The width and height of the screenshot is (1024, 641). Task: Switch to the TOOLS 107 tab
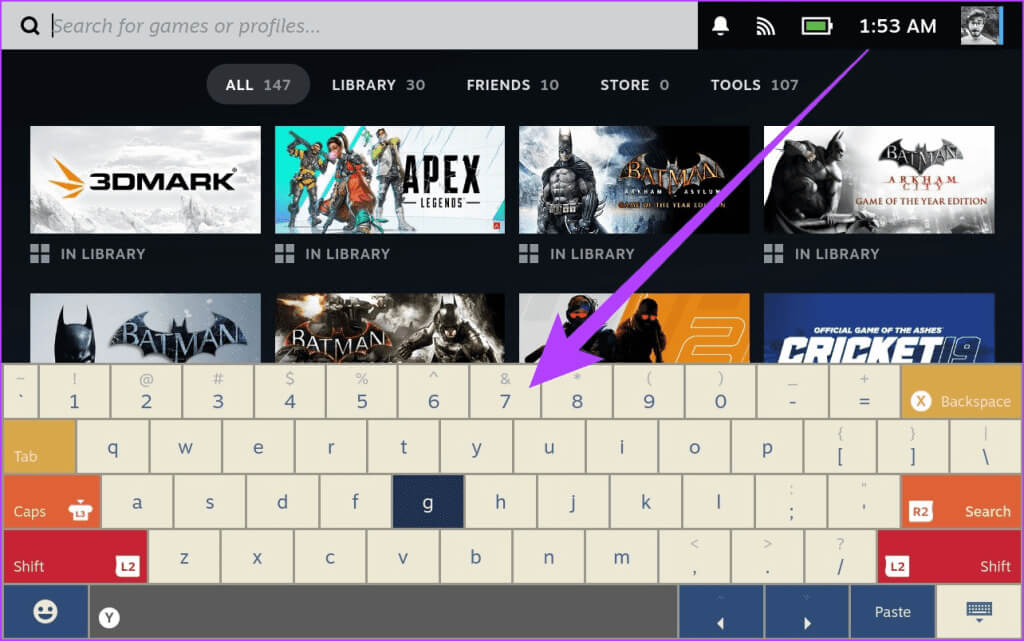pos(754,85)
